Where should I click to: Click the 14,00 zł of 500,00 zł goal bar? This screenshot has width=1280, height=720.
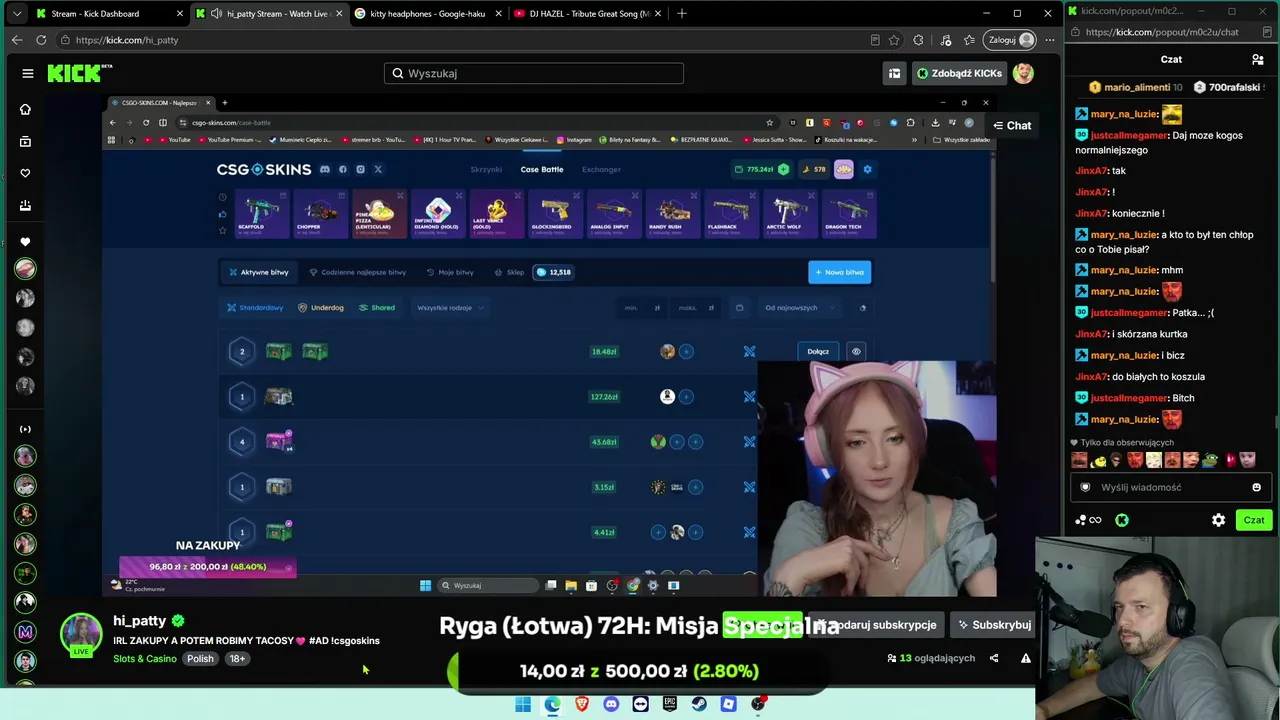point(638,671)
